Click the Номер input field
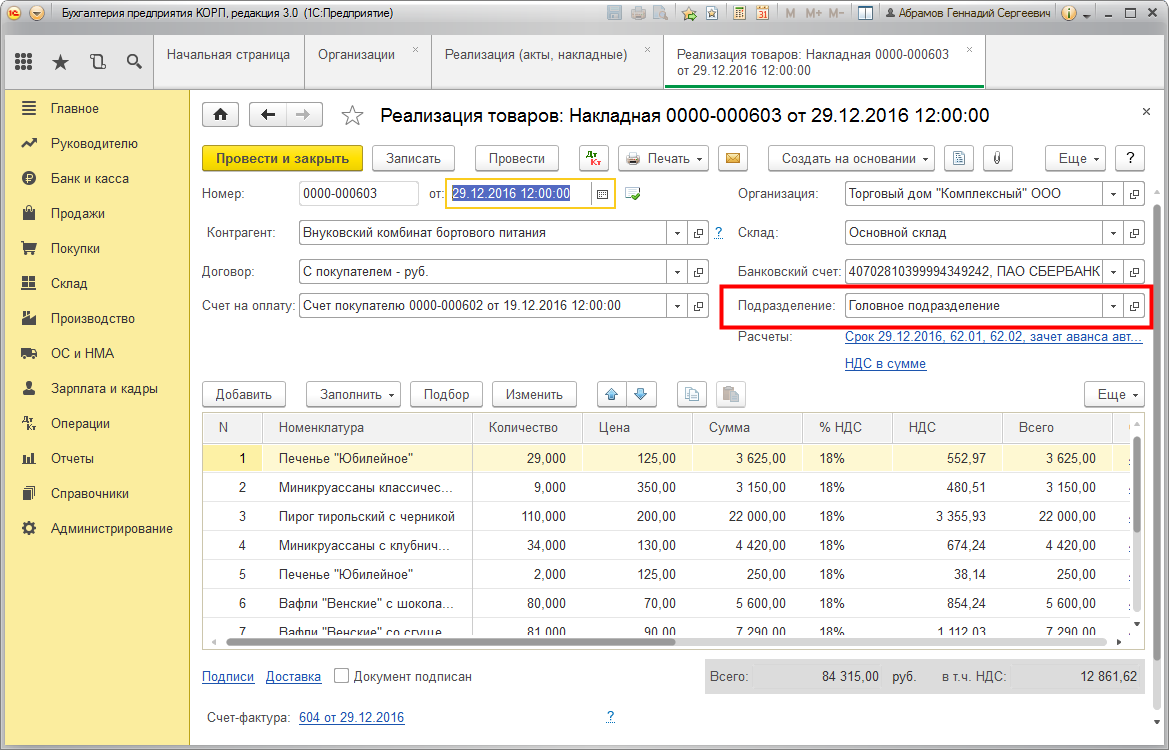 tap(359, 194)
